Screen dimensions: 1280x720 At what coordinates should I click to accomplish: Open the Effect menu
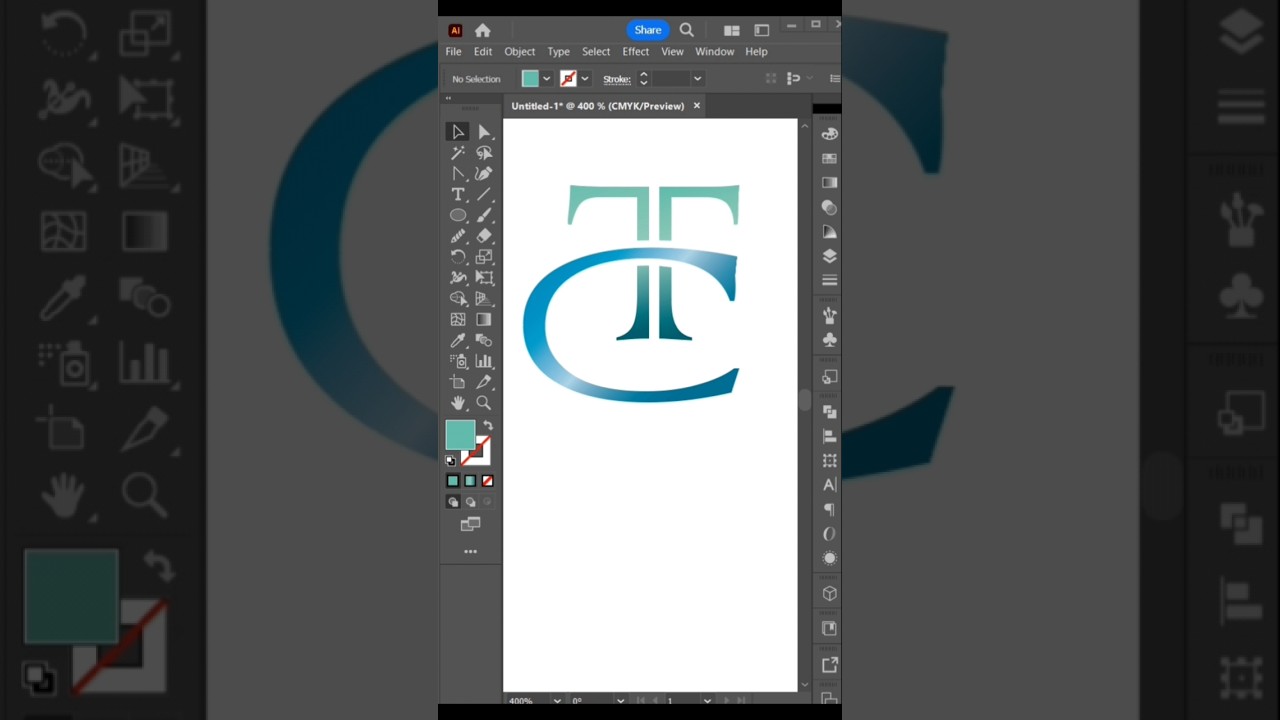click(x=636, y=52)
